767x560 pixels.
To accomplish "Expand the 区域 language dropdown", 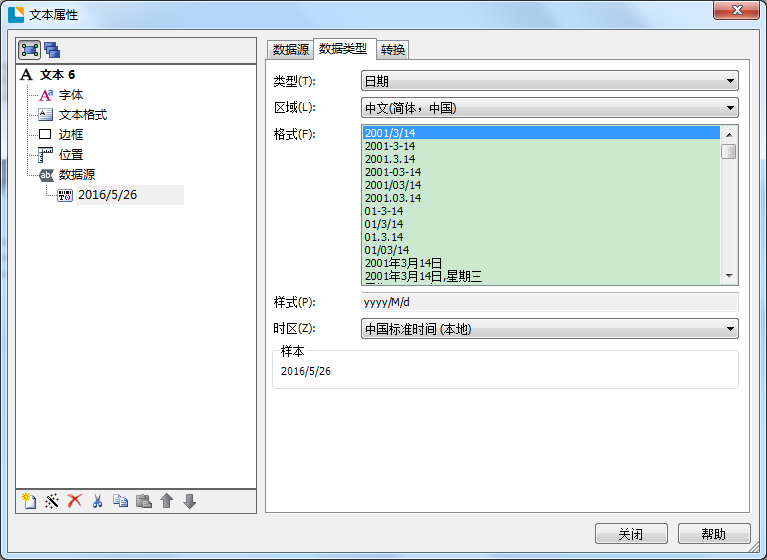I will point(549,108).
